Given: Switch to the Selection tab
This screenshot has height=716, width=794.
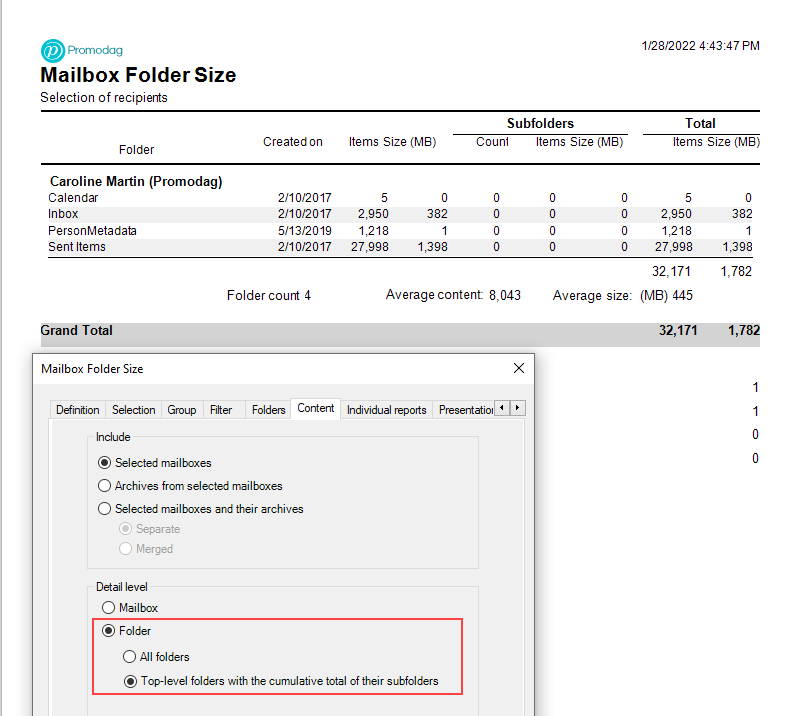Looking at the screenshot, I should pos(133,410).
